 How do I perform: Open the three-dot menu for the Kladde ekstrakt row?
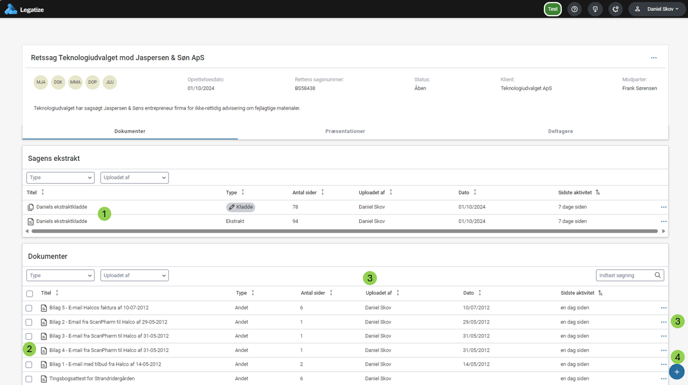663,207
